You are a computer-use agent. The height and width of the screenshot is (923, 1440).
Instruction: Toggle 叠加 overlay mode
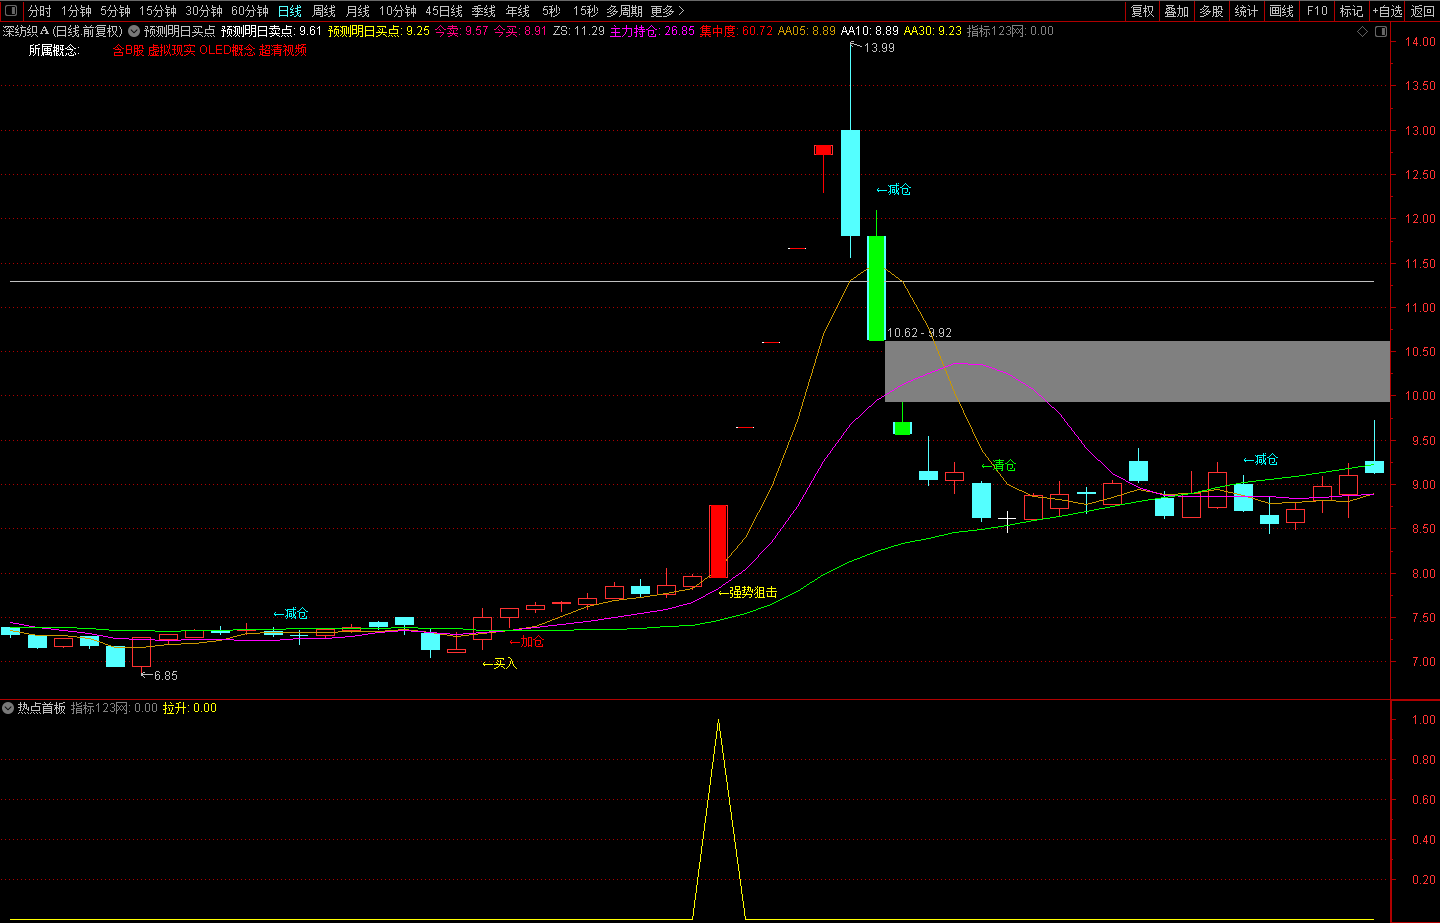tap(1176, 11)
